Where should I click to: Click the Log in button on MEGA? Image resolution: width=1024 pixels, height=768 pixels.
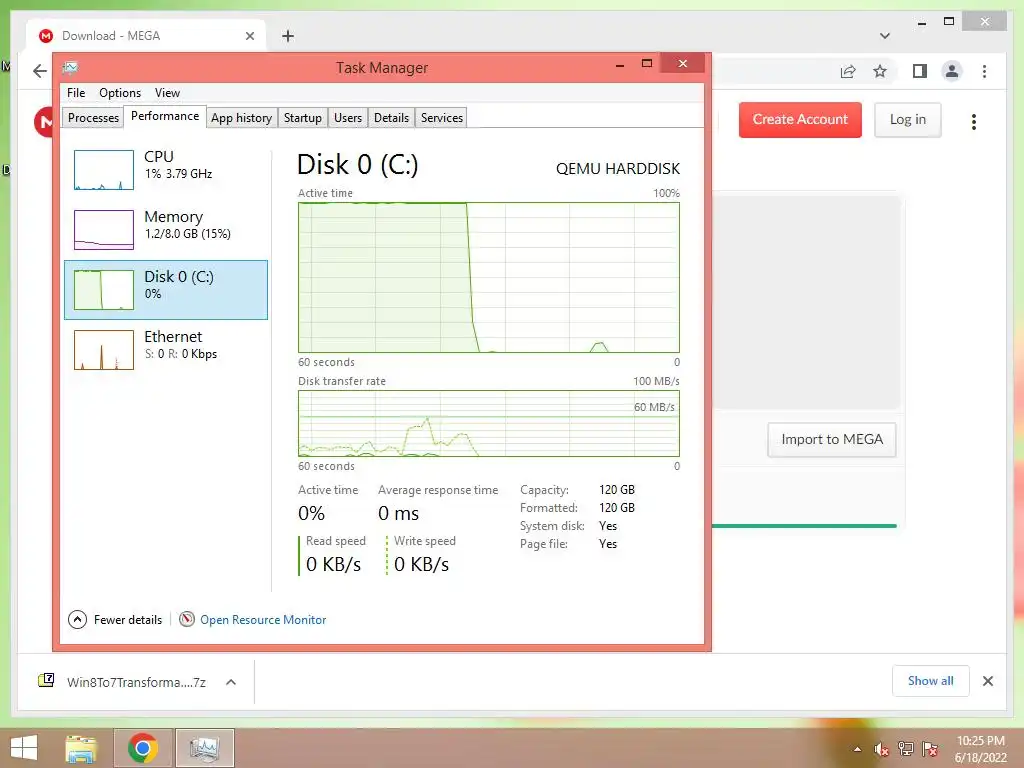(908, 120)
